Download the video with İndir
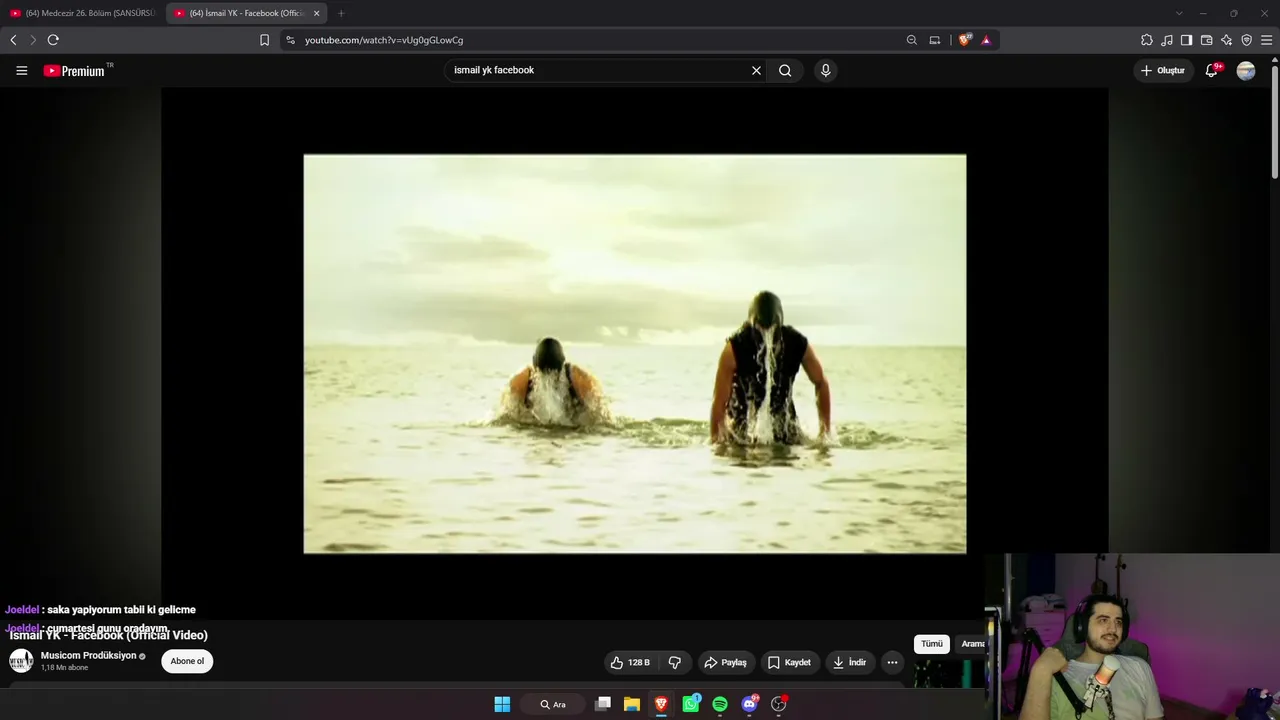1280x720 pixels. click(x=849, y=662)
